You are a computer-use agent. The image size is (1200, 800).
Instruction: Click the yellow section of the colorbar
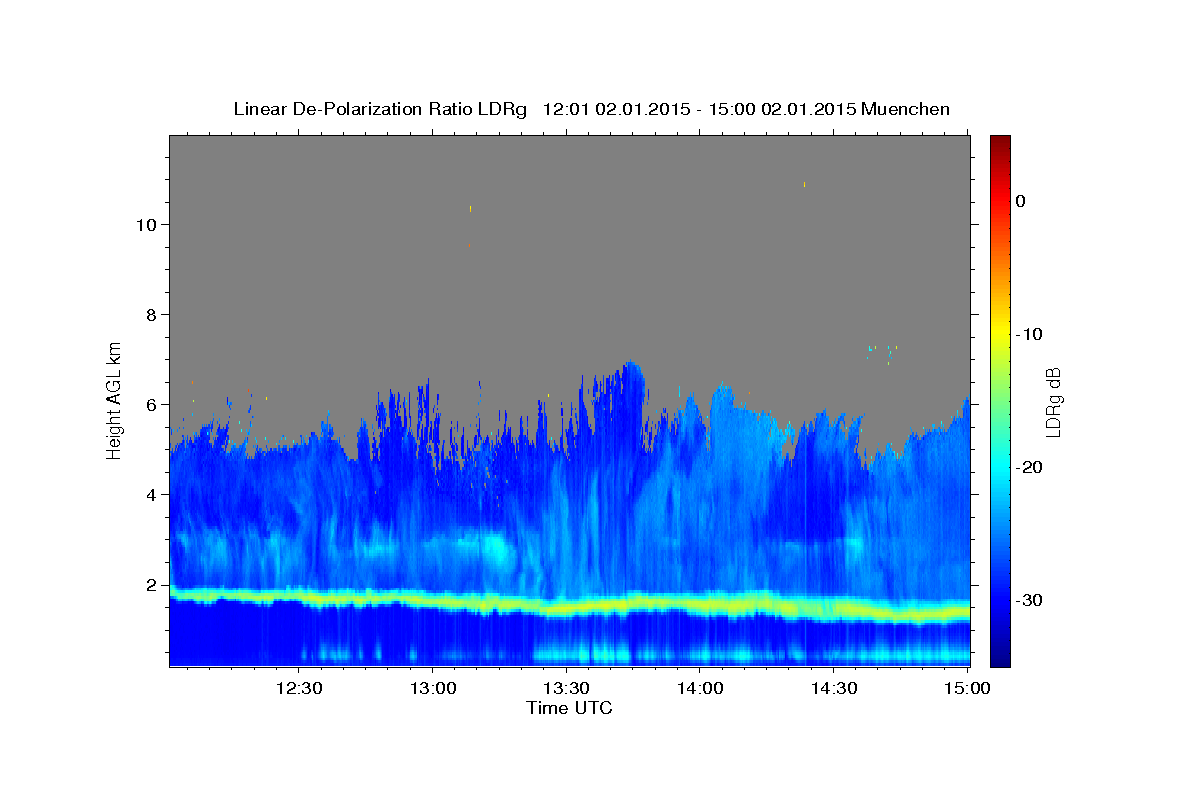[x=1000, y=330]
